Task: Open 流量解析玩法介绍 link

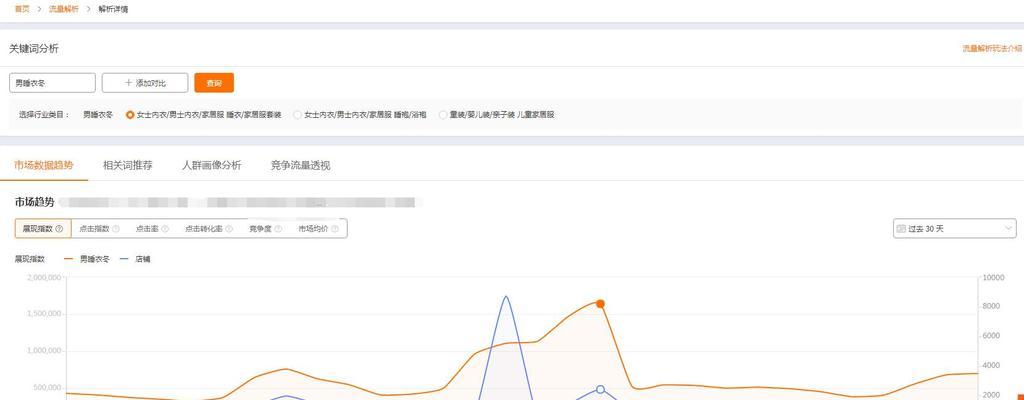Action: tap(992, 48)
